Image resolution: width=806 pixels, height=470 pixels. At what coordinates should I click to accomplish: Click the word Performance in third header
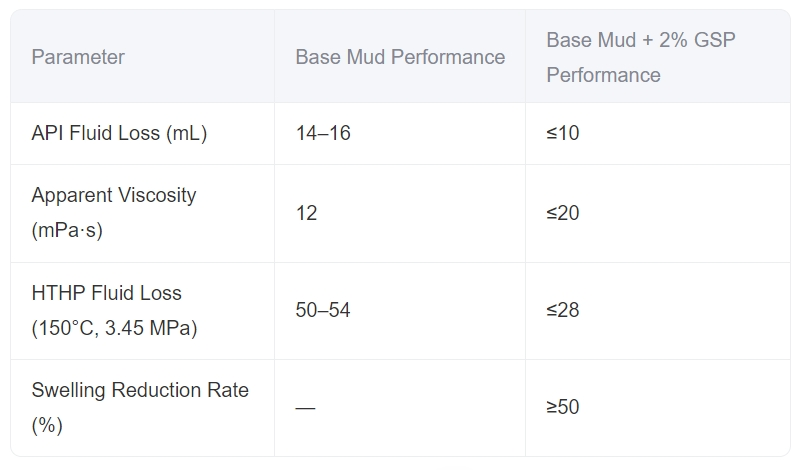pyautogui.click(x=603, y=75)
